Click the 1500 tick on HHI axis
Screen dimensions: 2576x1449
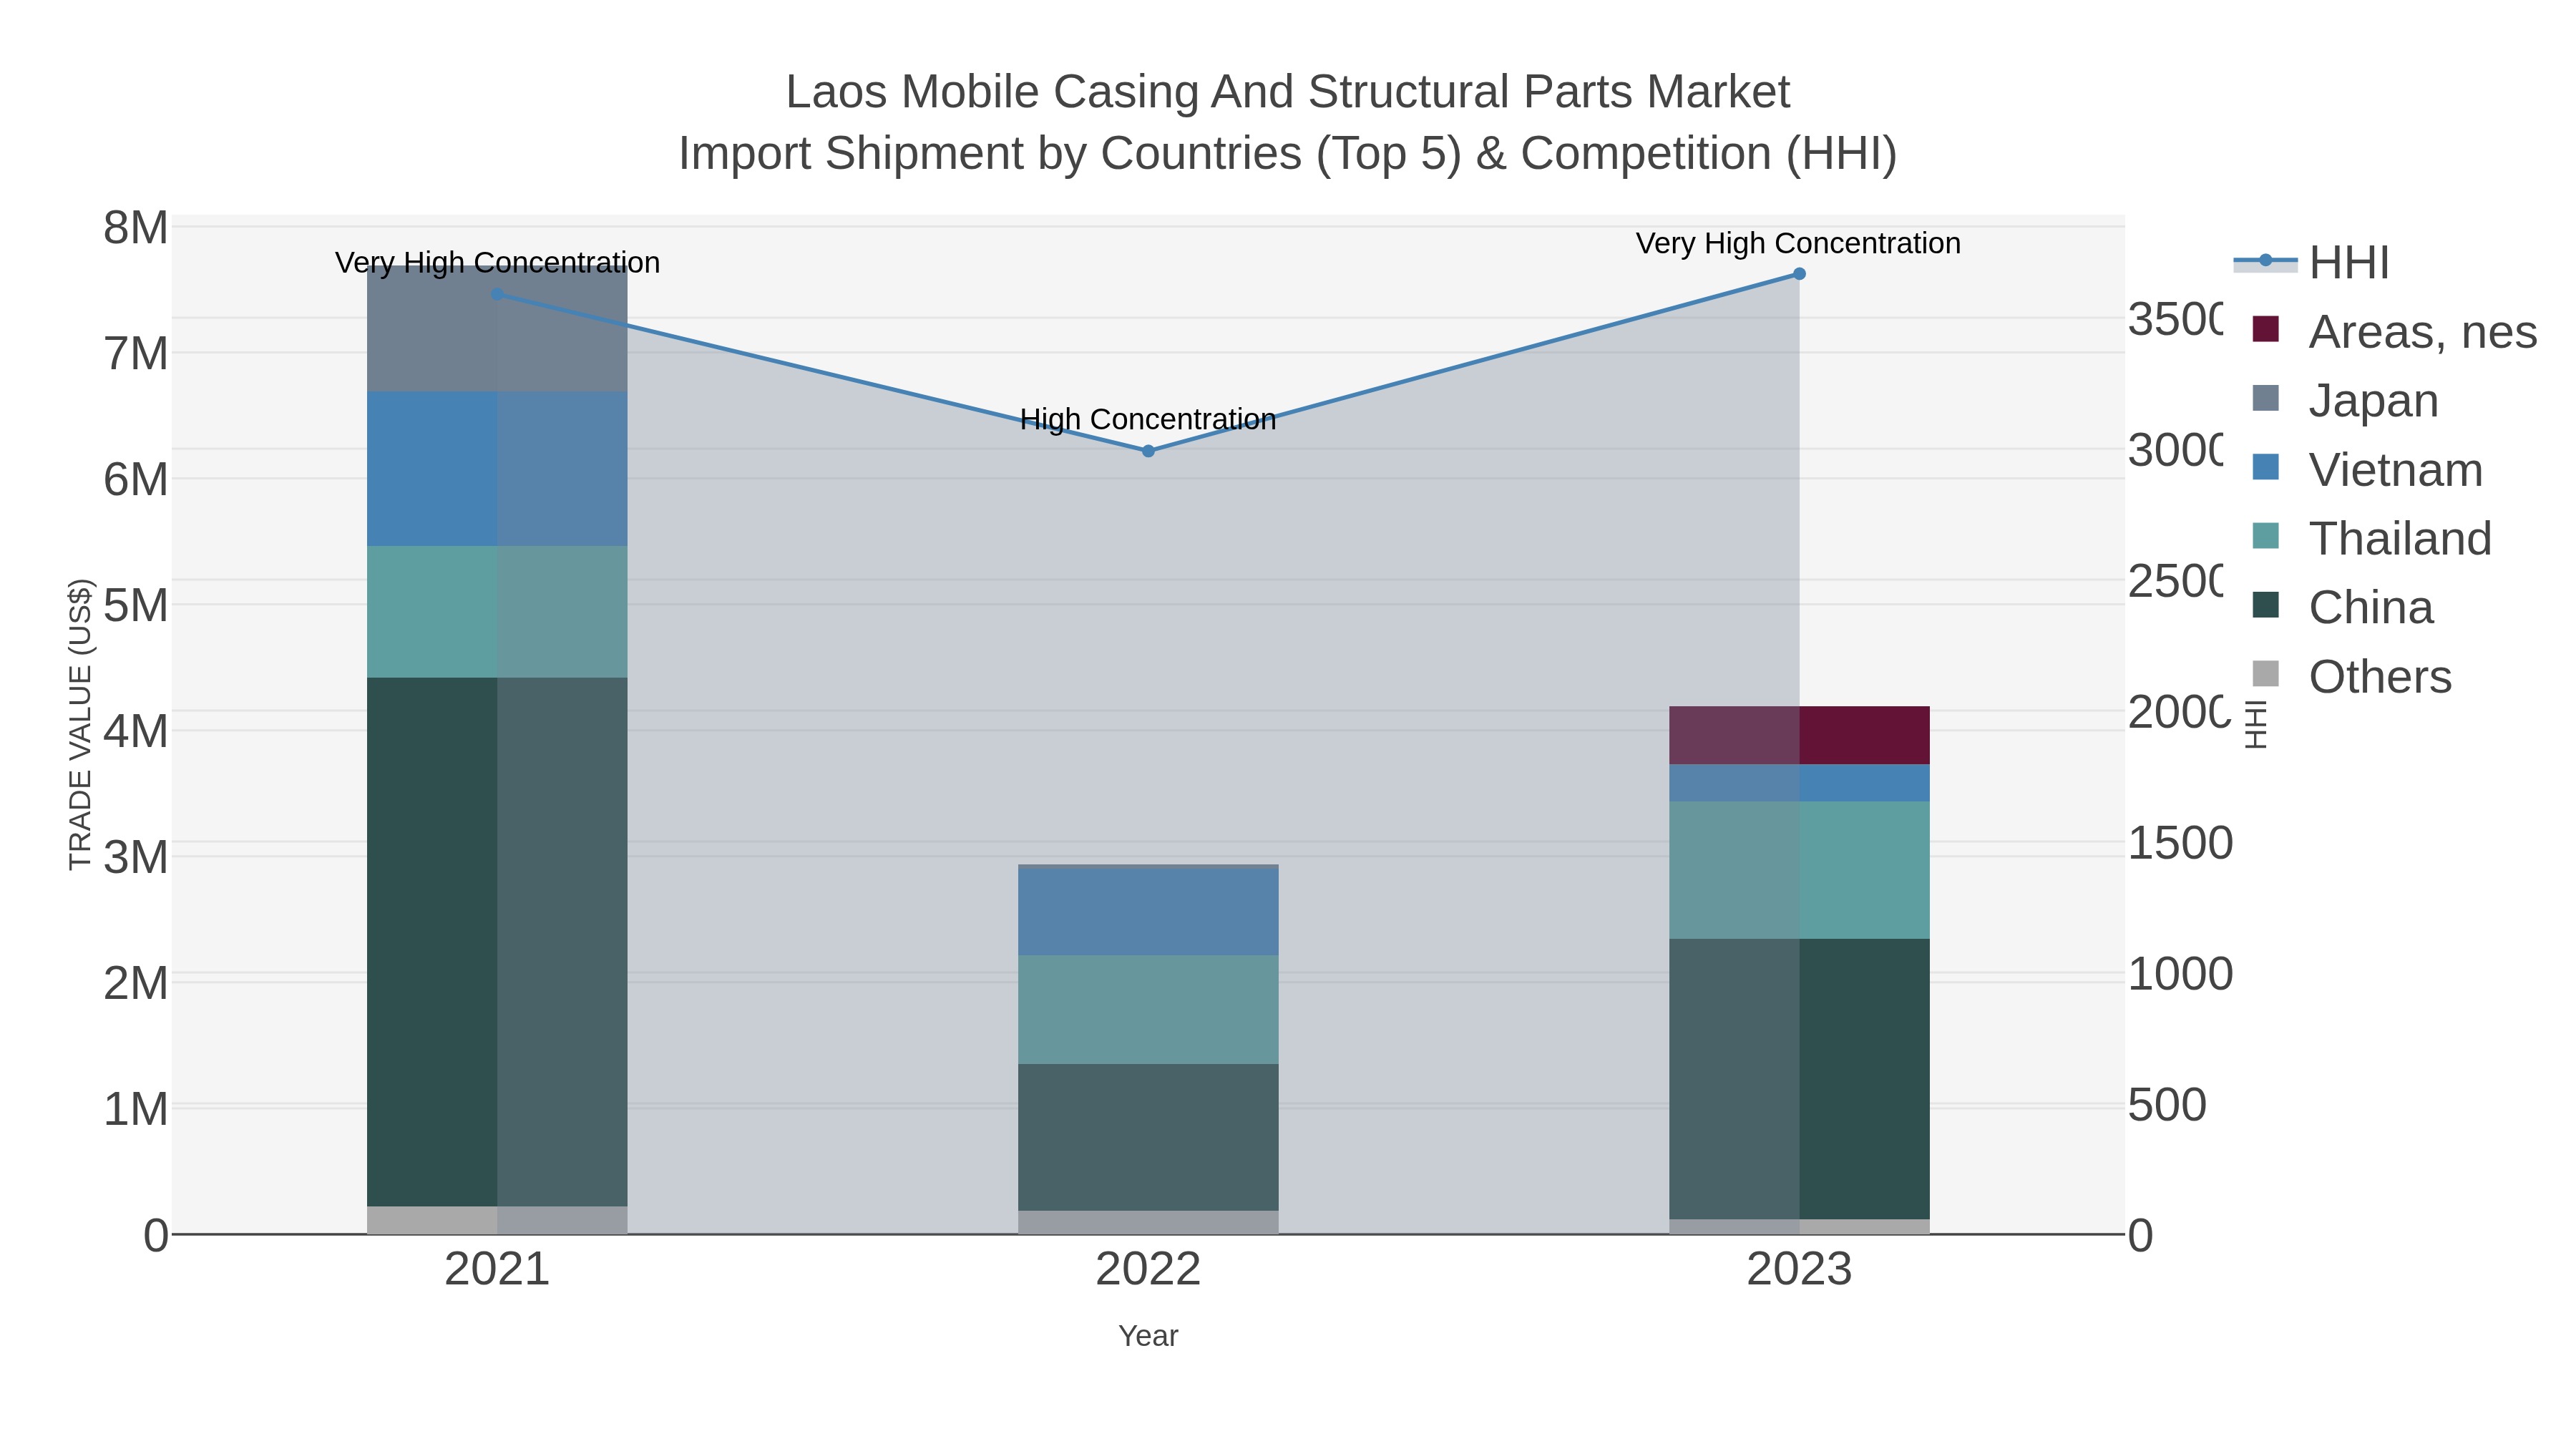(2180, 843)
